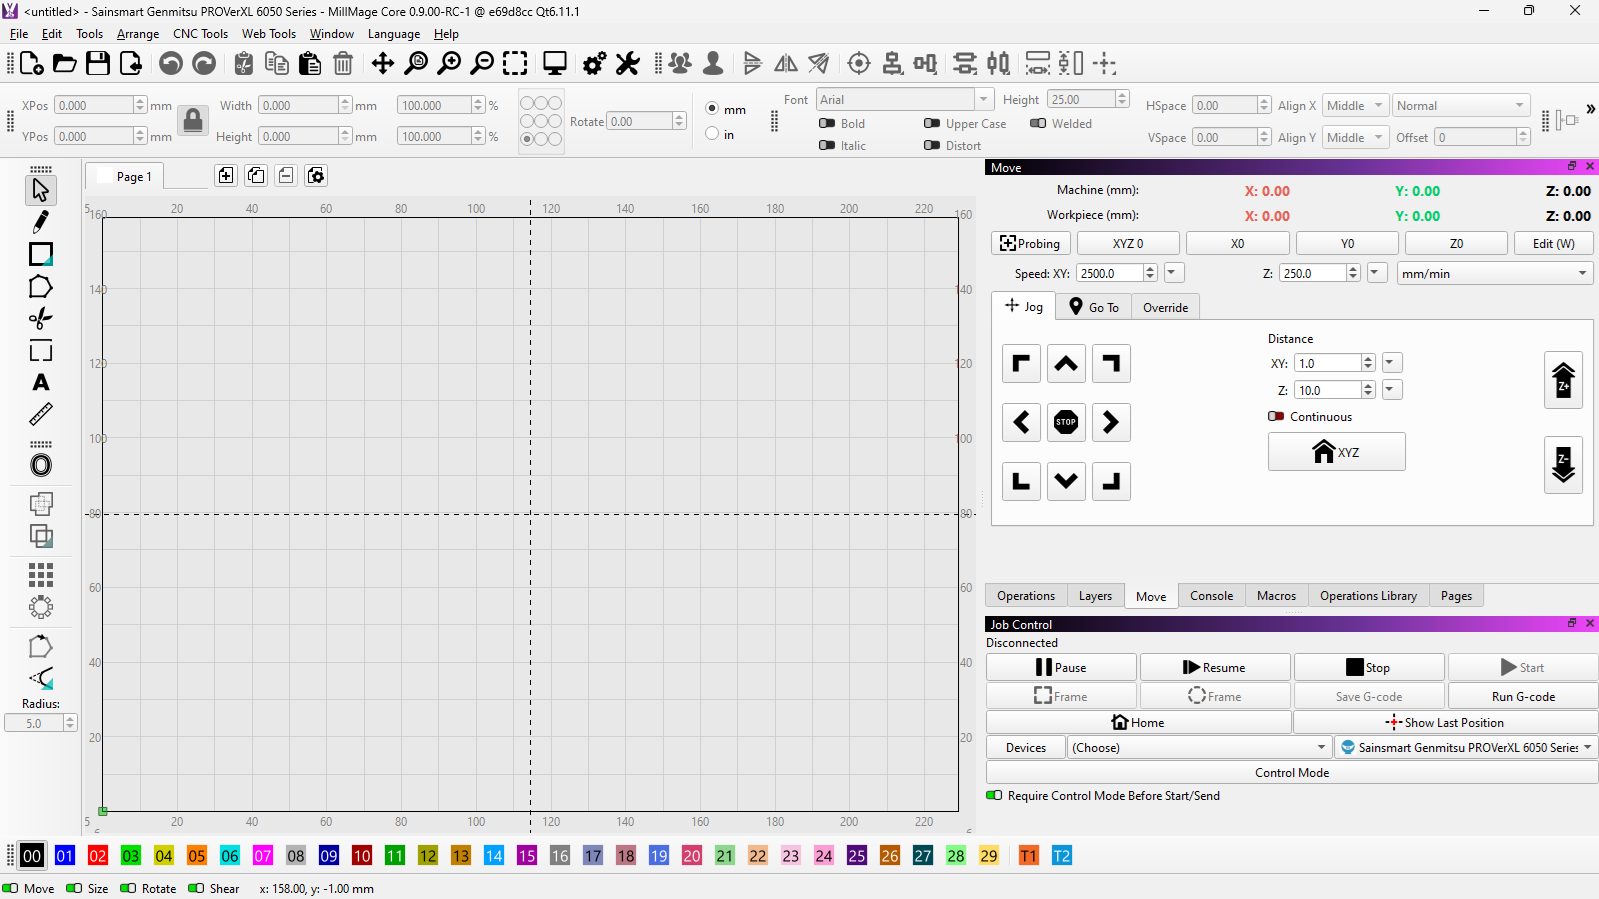Image resolution: width=1599 pixels, height=899 pixels.
Task: Toggle Require Control Mode Before Start/Send
Action: point(994,796)
